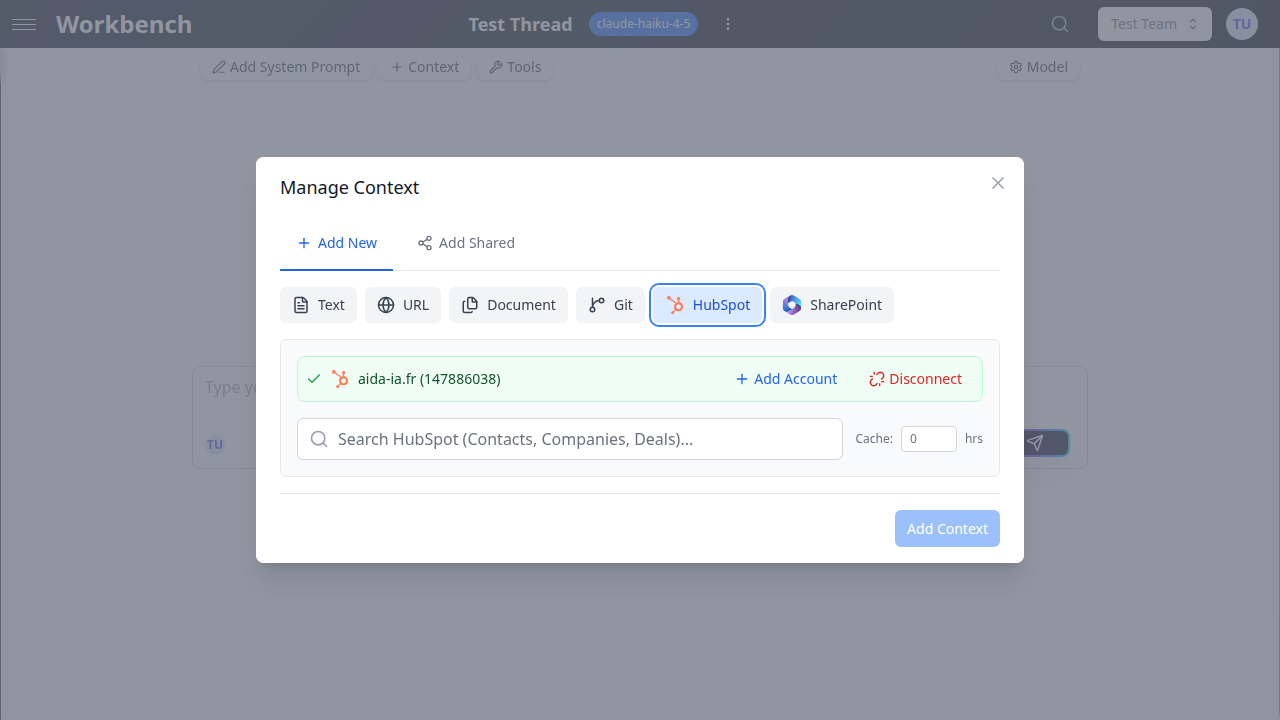This screenshot has height=720, width=1280.
Task: Click inside the HubSpot search field
Action: [x=569, y=439]
